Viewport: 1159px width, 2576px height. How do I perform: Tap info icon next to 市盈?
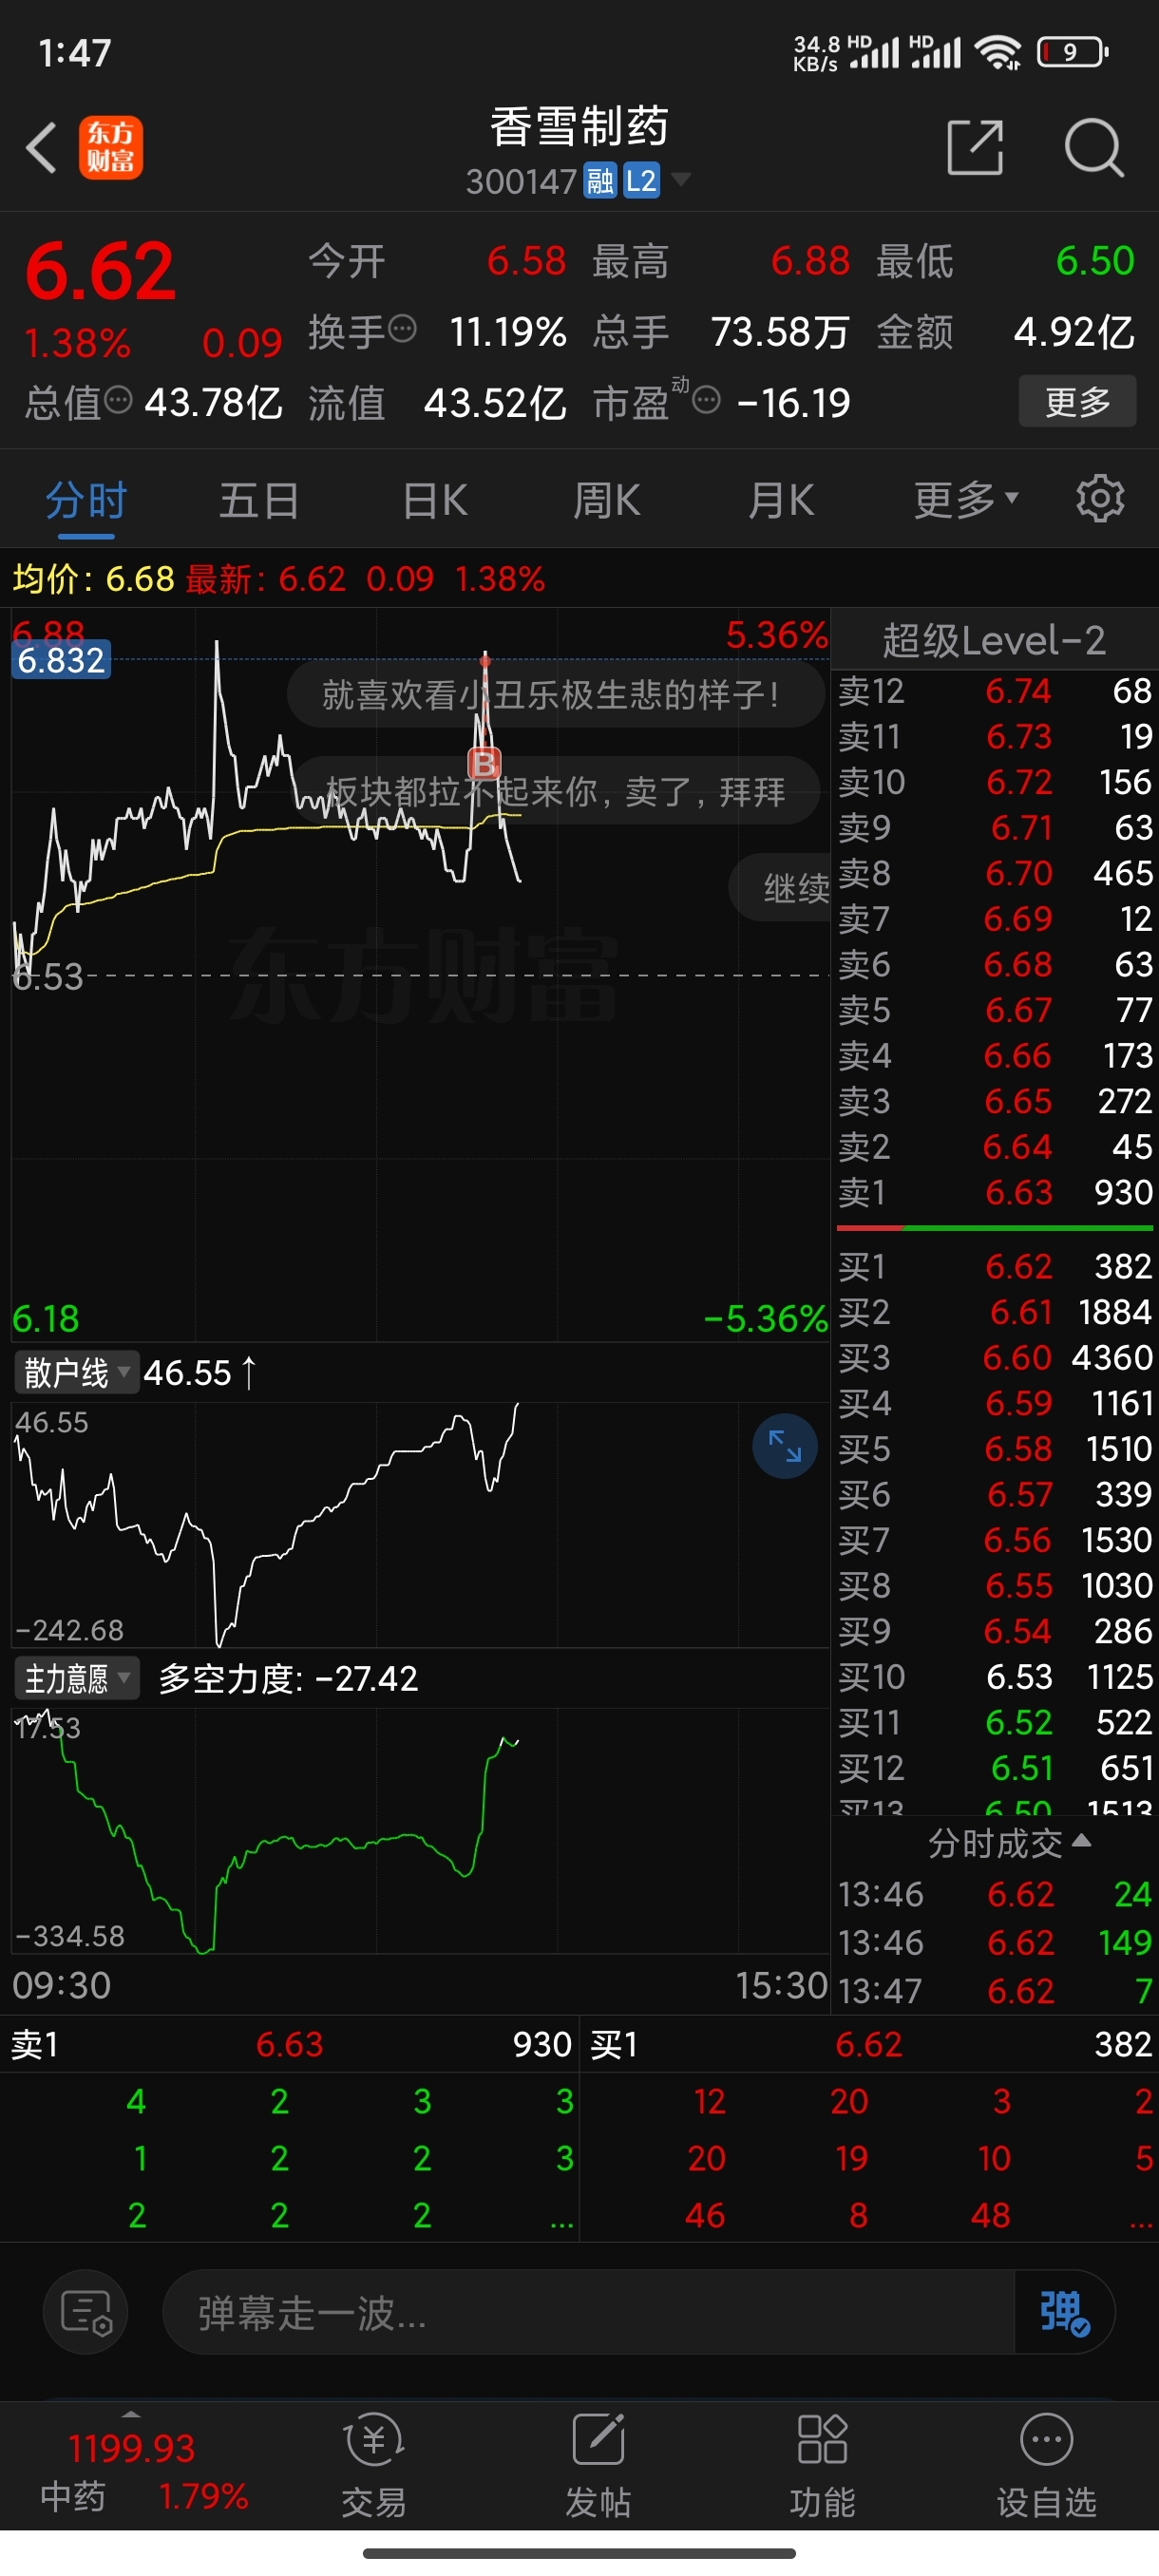tap(706, 400)
